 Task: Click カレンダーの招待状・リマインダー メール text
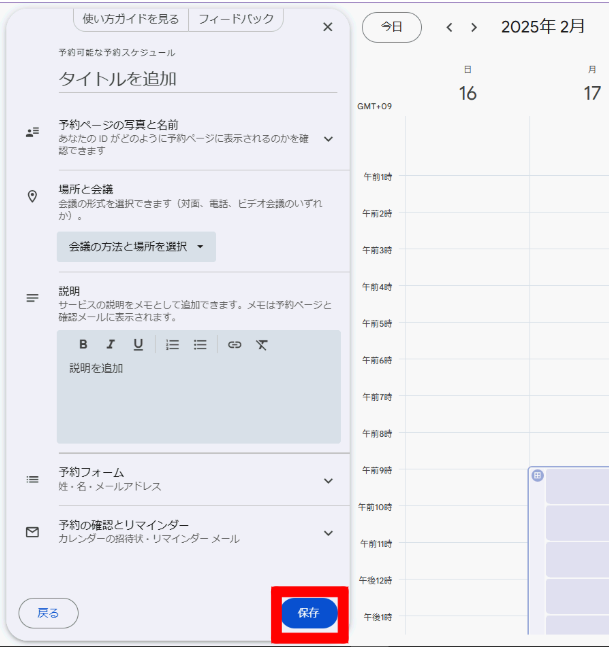coord(149,539)
